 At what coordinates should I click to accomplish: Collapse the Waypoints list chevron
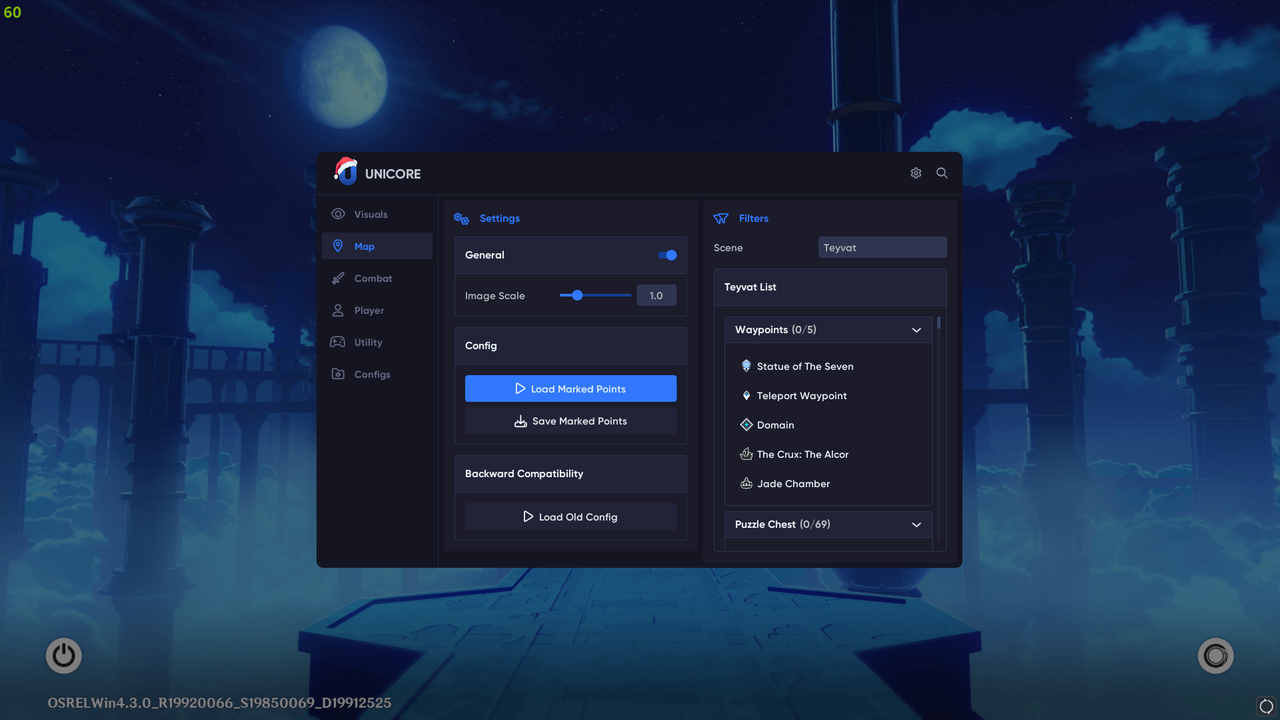(x=916, y=329)
